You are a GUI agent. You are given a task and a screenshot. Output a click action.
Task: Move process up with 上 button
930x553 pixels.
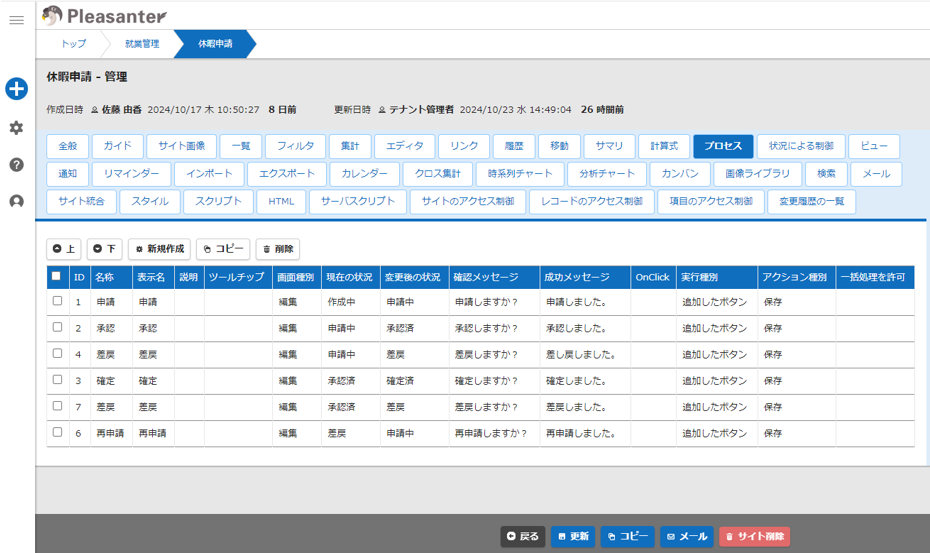tap(64, 249)
